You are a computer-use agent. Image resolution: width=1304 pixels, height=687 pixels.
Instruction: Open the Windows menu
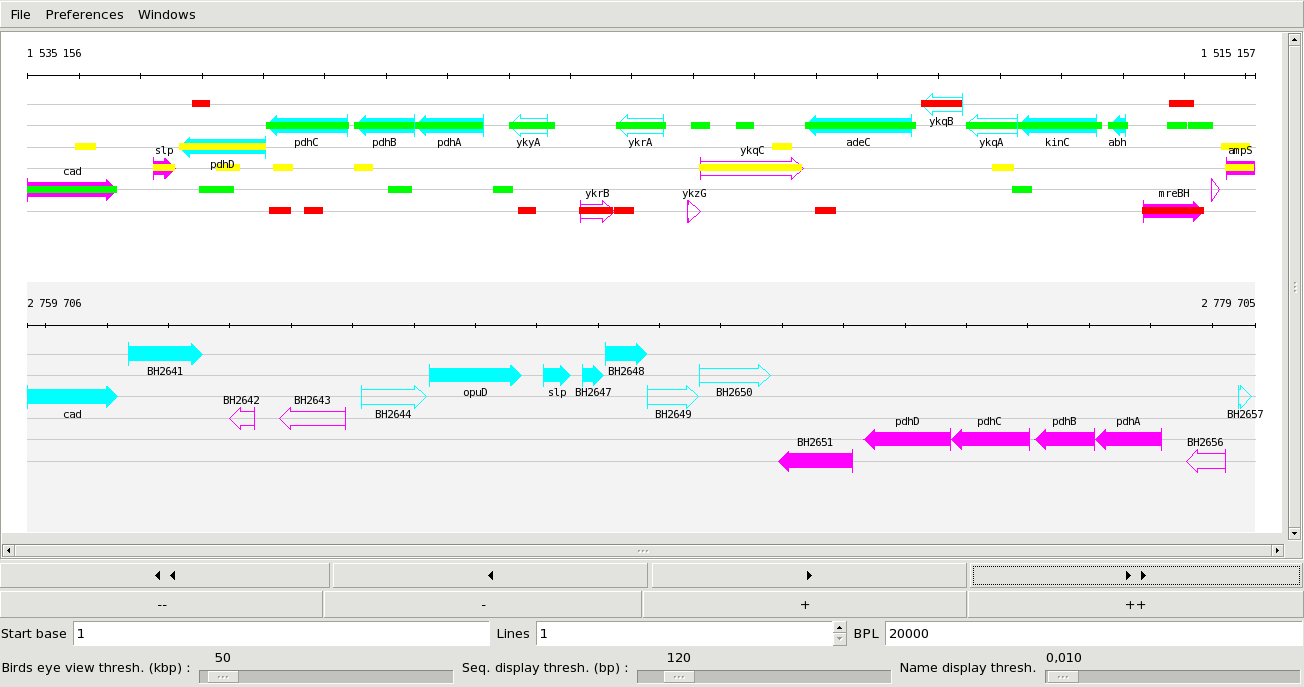167,15
